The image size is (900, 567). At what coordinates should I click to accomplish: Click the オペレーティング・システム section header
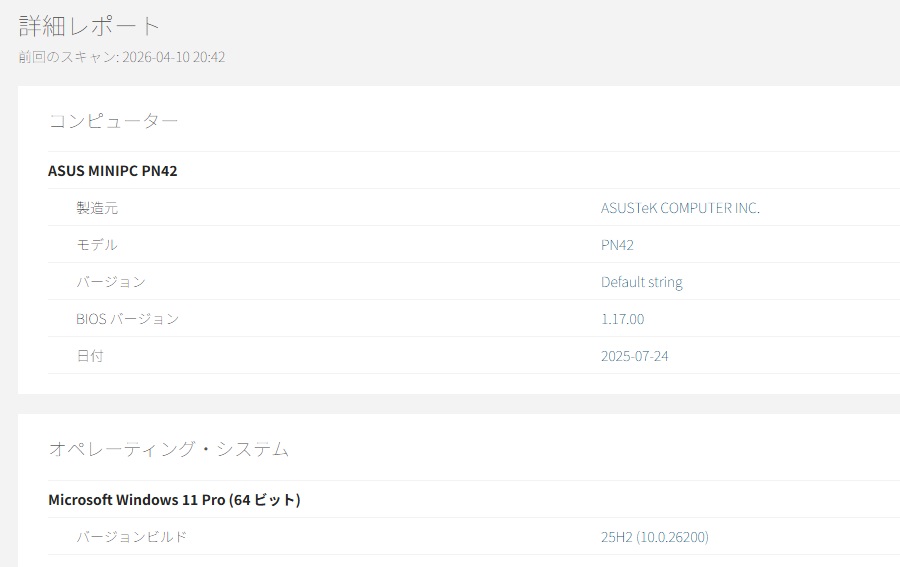click(x=168, y=449)
